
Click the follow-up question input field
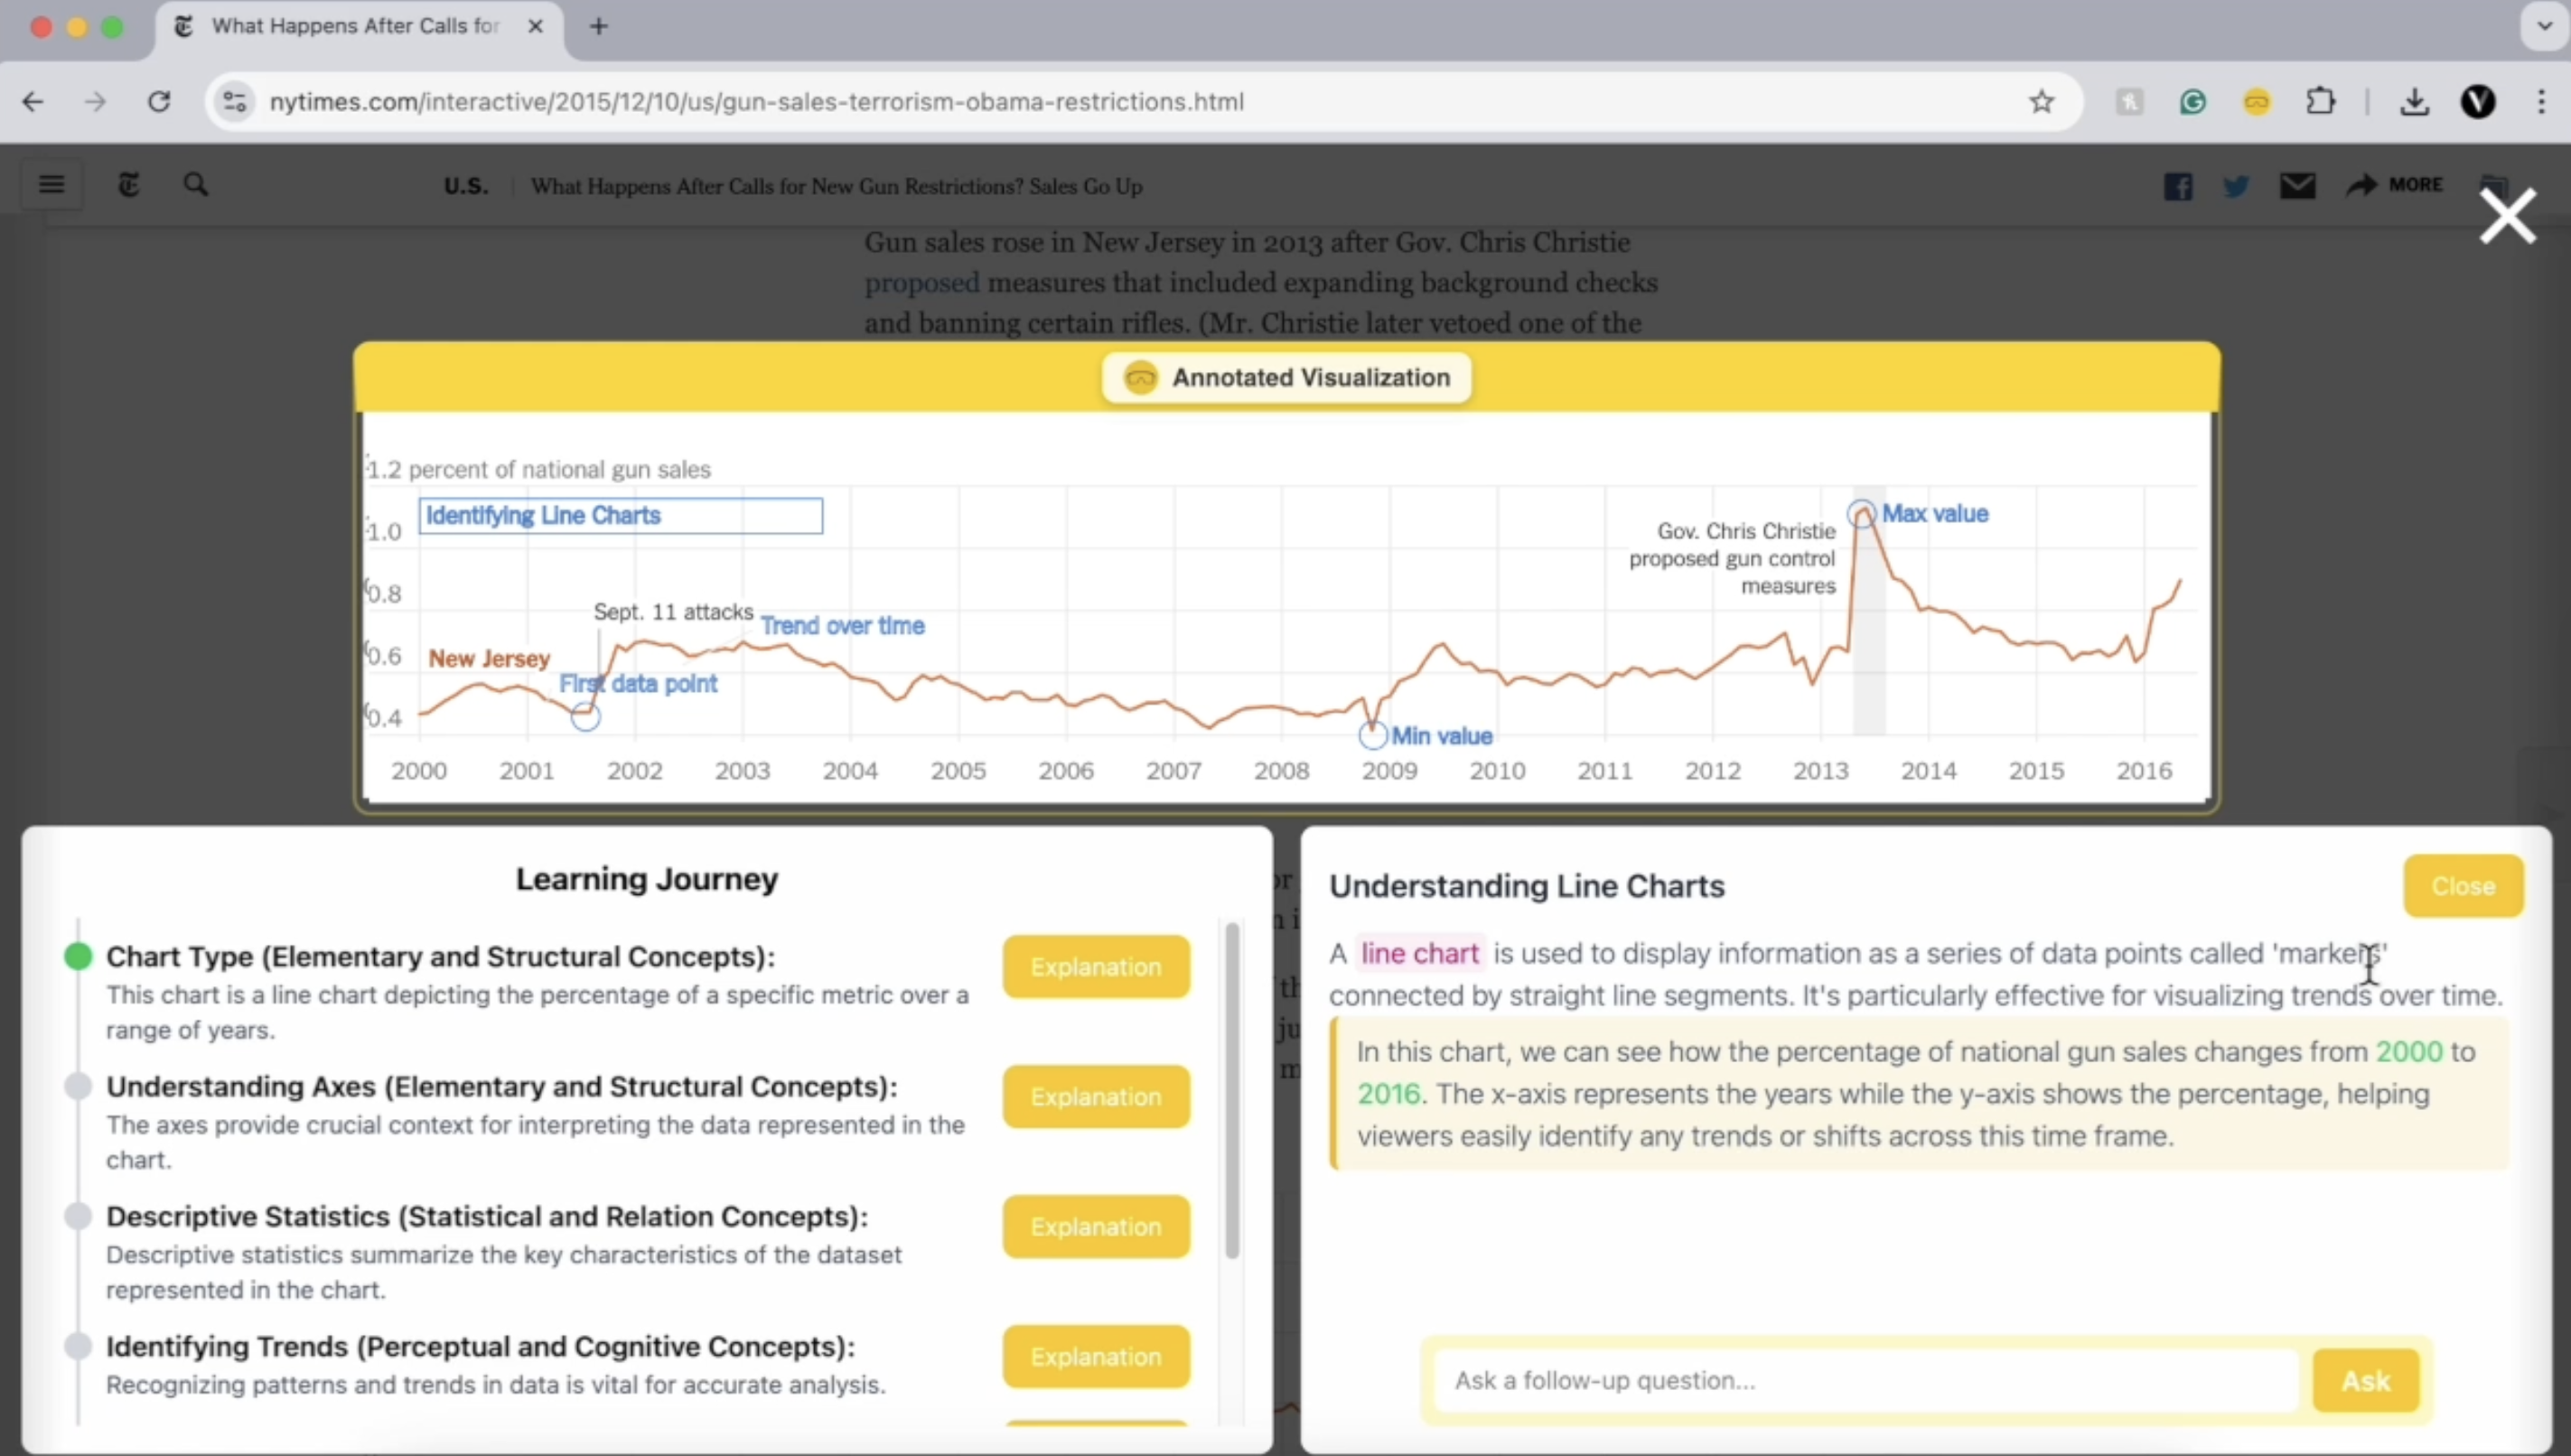1865,1380
